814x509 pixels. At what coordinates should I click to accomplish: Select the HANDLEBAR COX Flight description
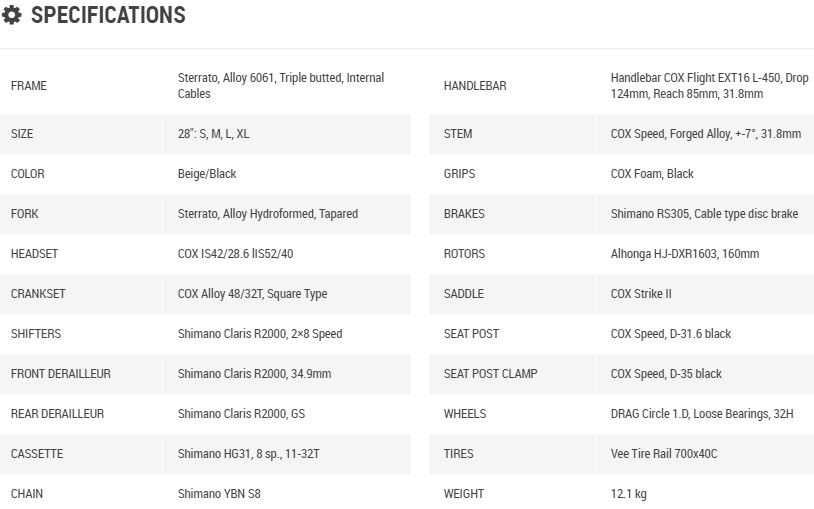tap(709, 86)
